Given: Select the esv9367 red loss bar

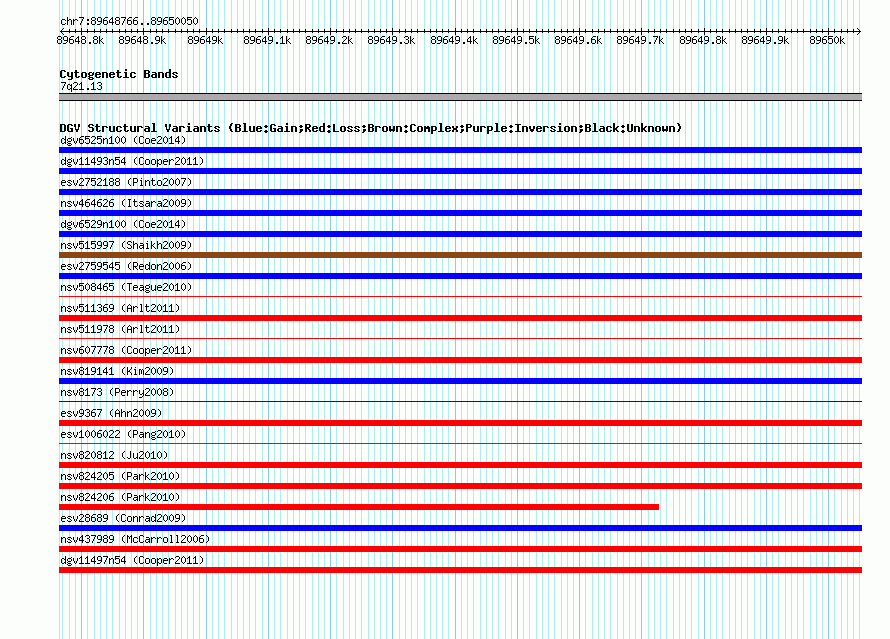Looking at the screenshot, I should point(460,423).
